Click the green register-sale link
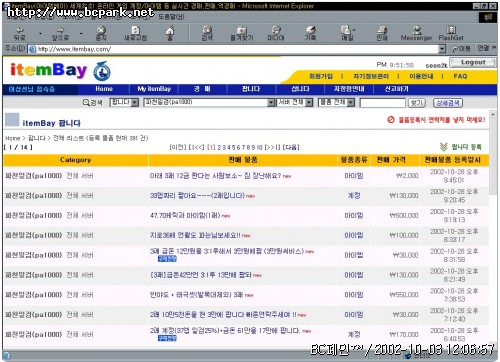The height and width of the screenshot is (362, 500). [x=461, y=147]
